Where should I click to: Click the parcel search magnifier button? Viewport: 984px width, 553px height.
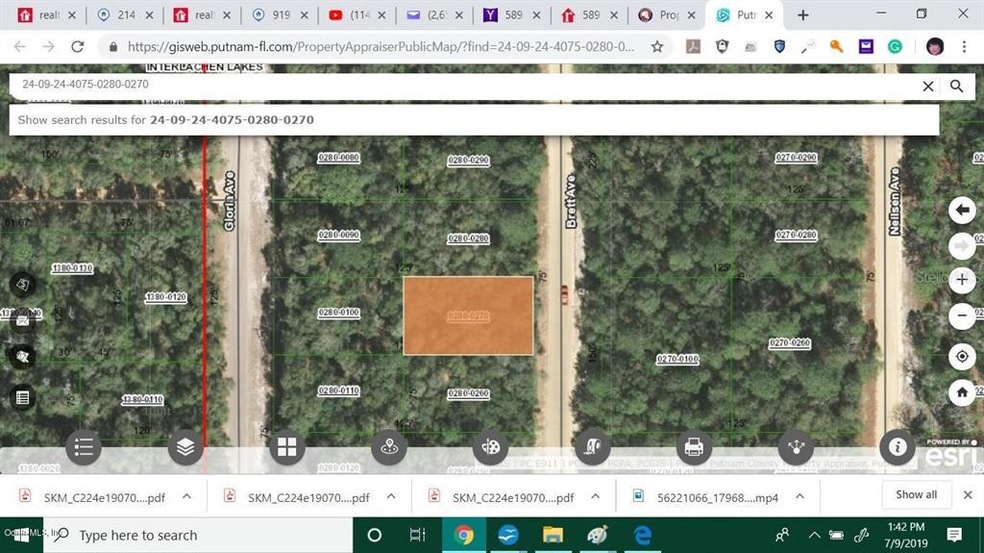pyautogui.click(x=957, y=86)
